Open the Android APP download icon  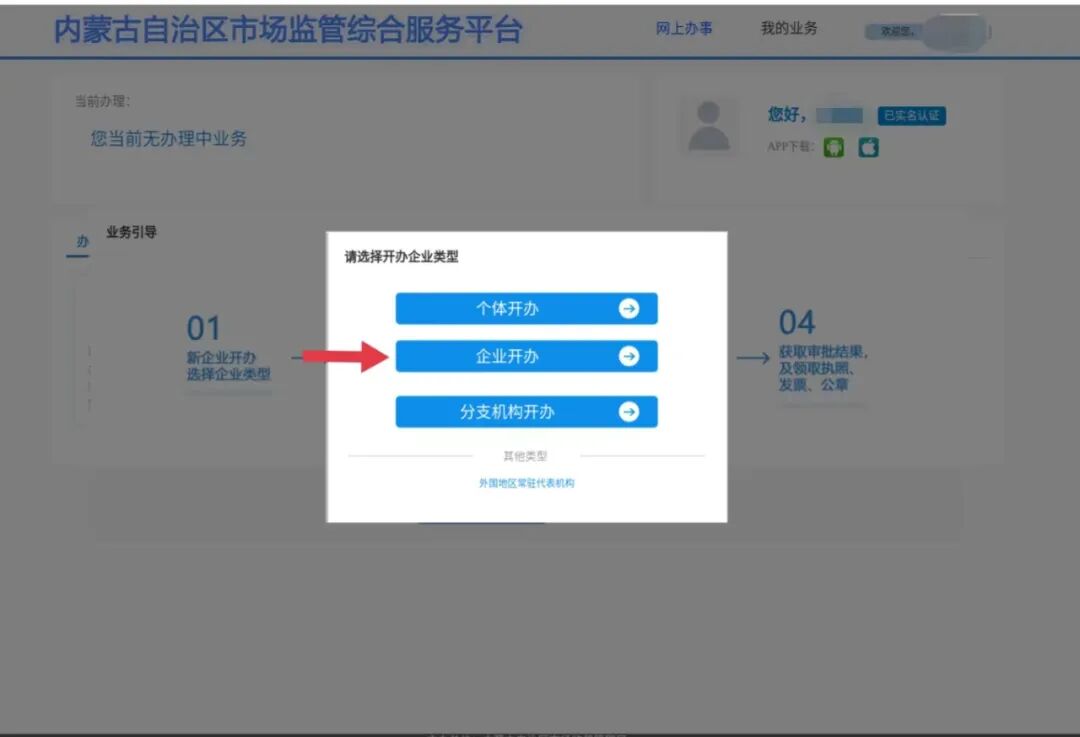[833, 147]
